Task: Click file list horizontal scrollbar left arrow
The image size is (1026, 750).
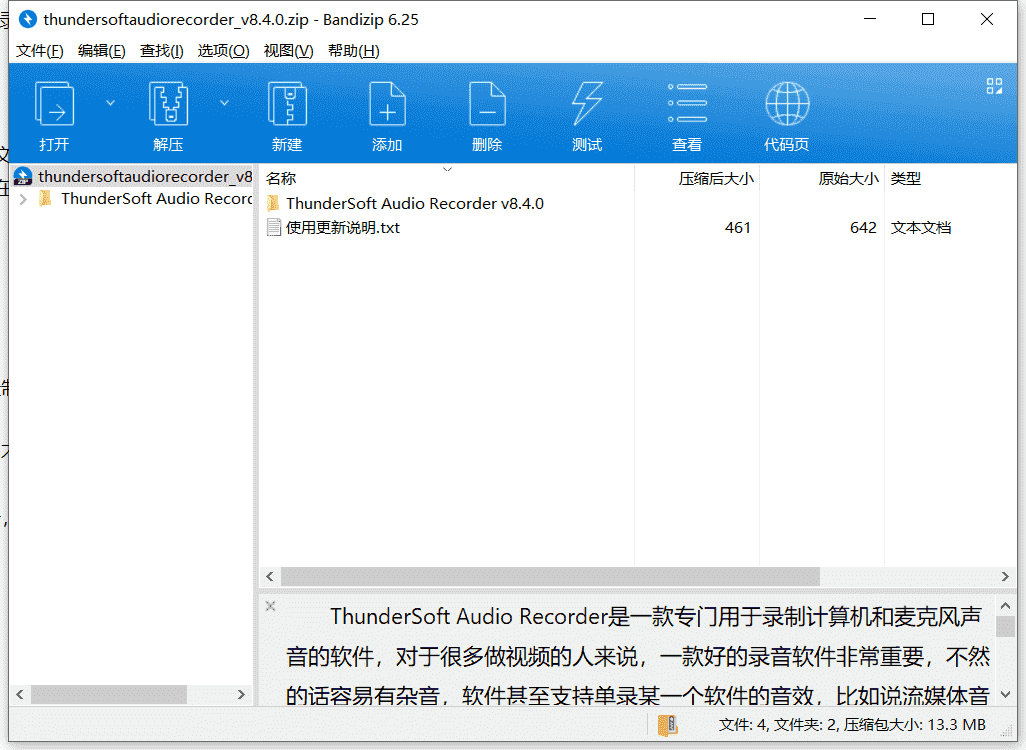Action: [x=270, y=577]
